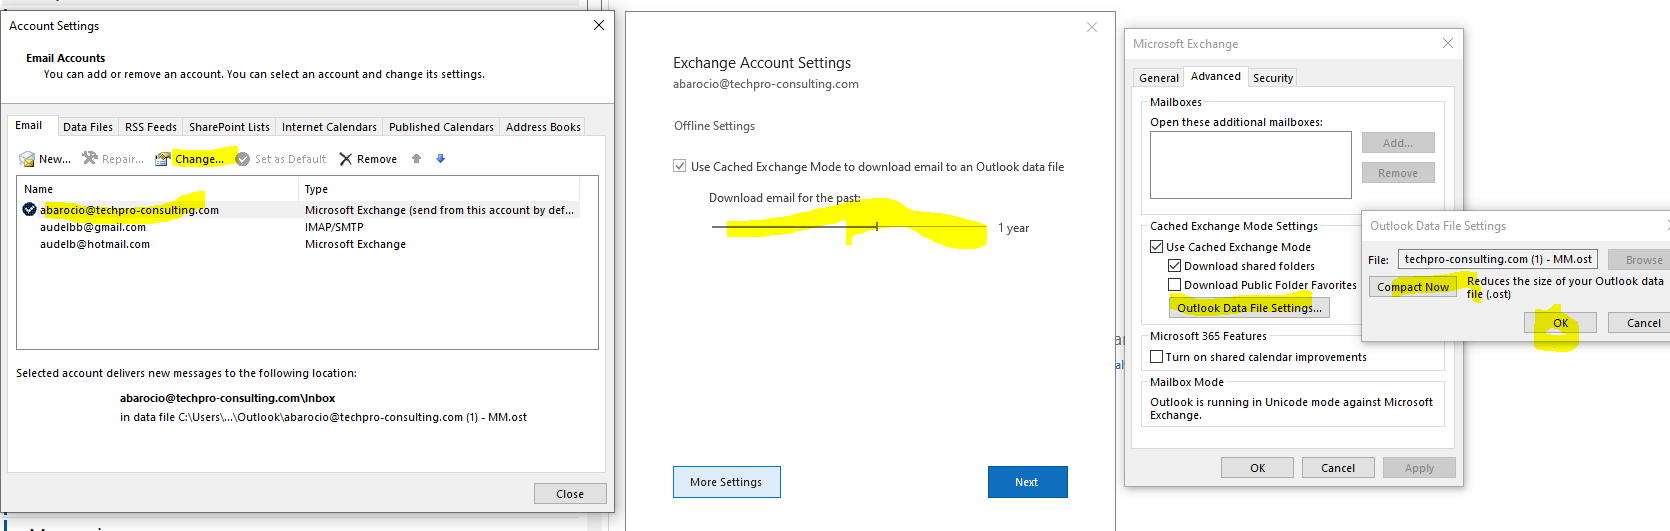Click the Repair account icon
The width and height of the screenshot is (1670, 531).
point(90,158)
